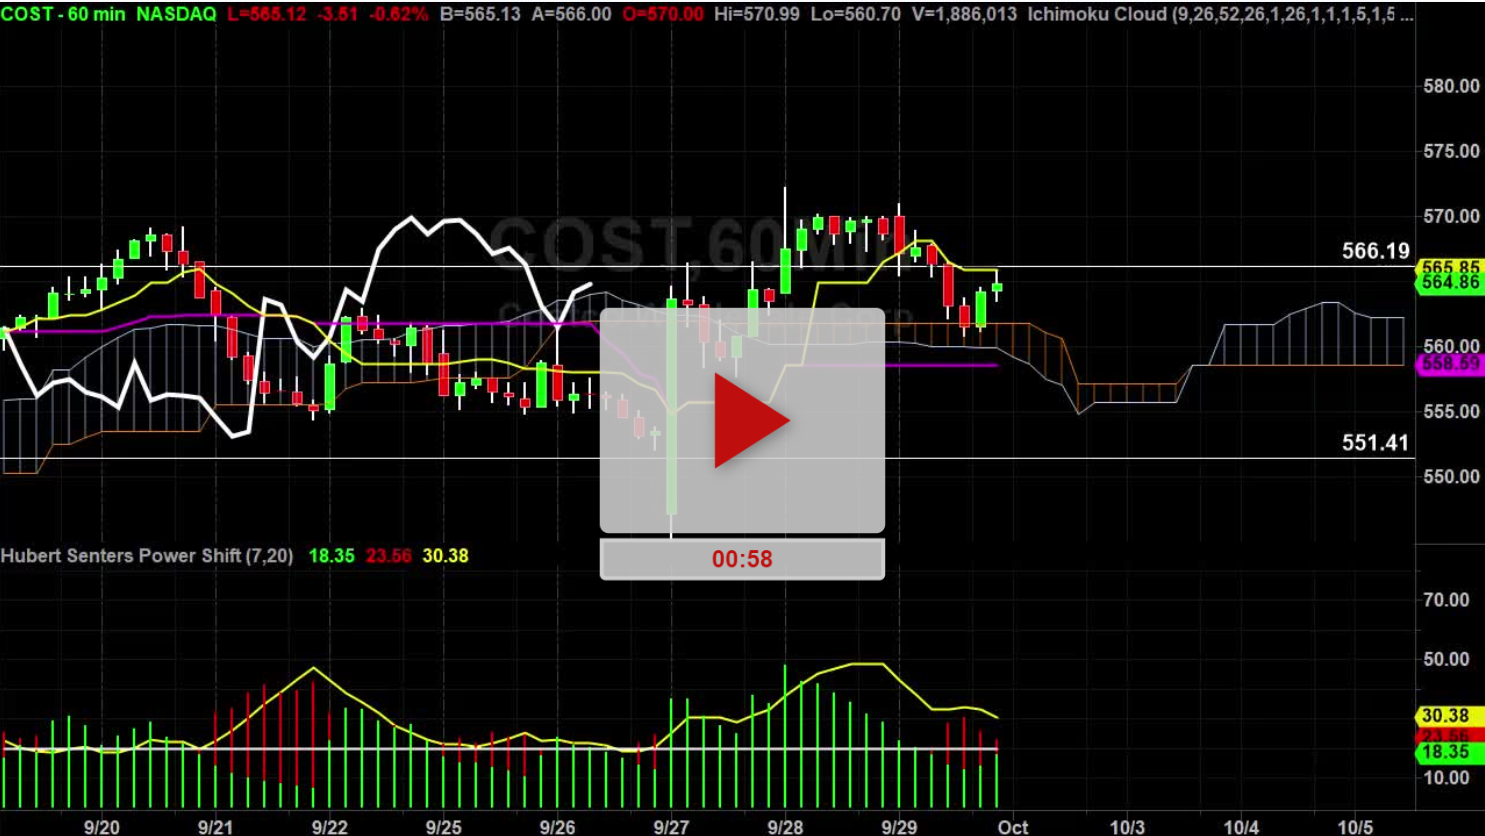Click the 9/27 date label
The width and height of the screenshot is (1485, 836).
point(671,827)
